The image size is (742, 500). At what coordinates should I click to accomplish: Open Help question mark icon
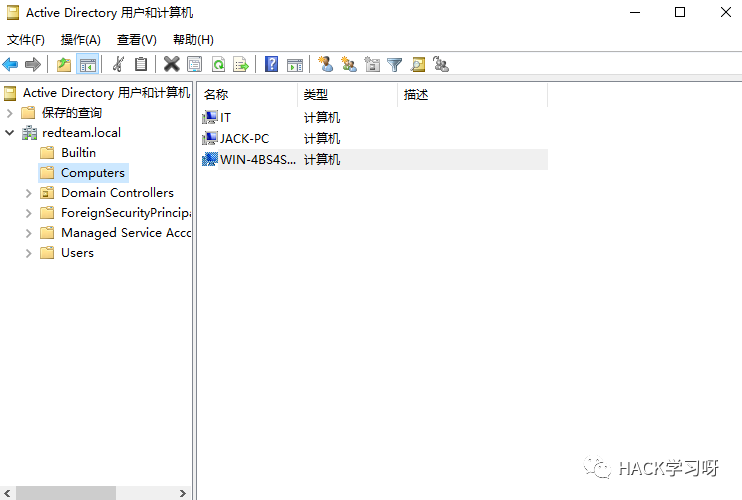click(271, 64)
